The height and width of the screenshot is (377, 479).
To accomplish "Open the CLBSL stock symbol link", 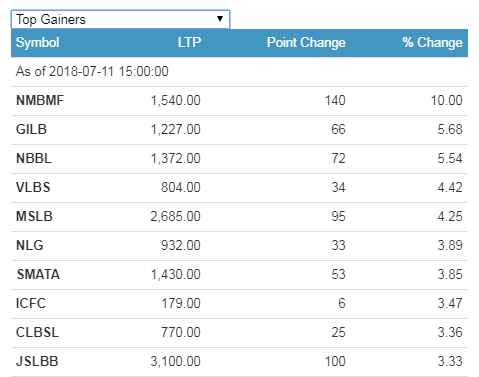I will click(x=37, y=332).
